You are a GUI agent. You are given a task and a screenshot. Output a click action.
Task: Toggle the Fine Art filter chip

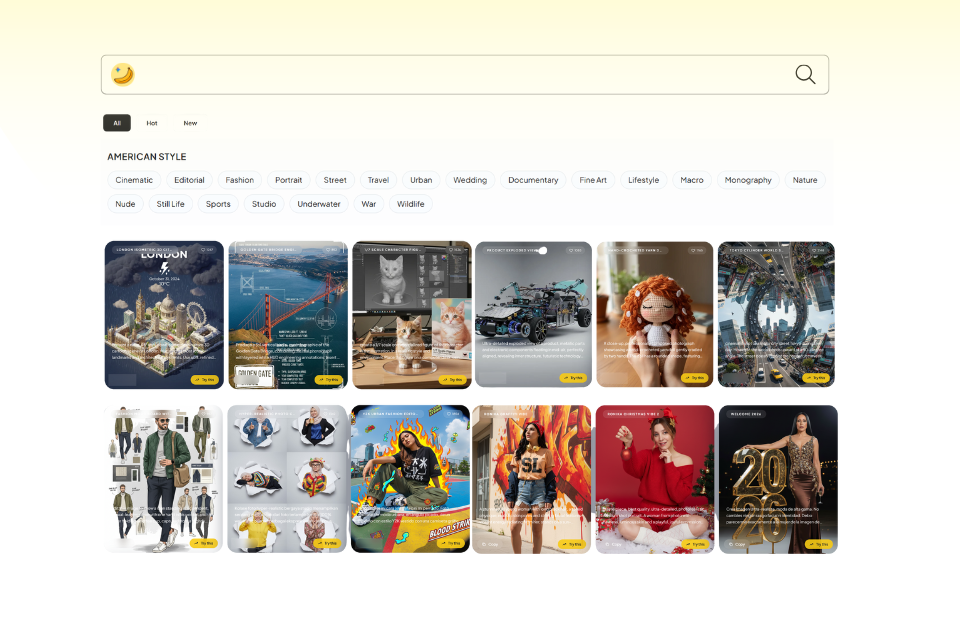pyautogui.click(x=593, y=180)
